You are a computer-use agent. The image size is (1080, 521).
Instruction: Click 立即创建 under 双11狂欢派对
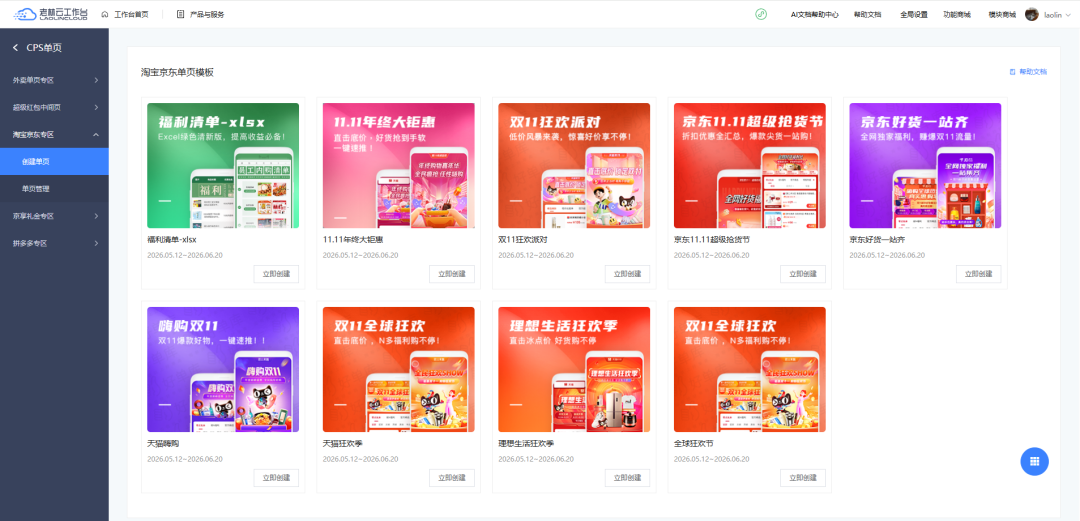click(x=627, y=274)
